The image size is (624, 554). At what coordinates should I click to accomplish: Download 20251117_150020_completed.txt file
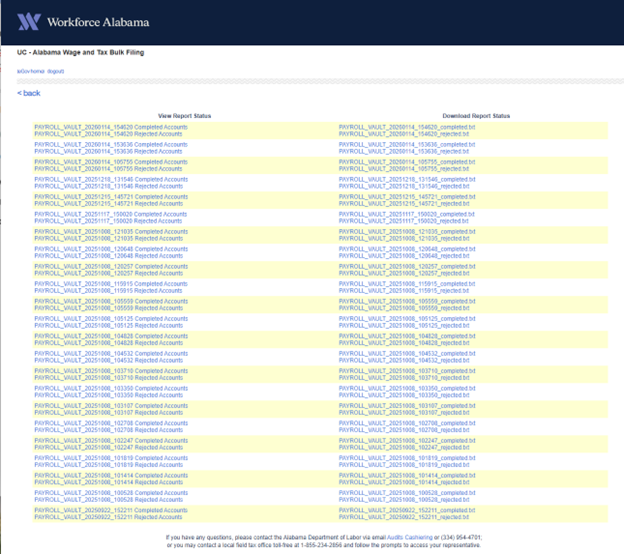pyautogui.click(x=406, y=214)
